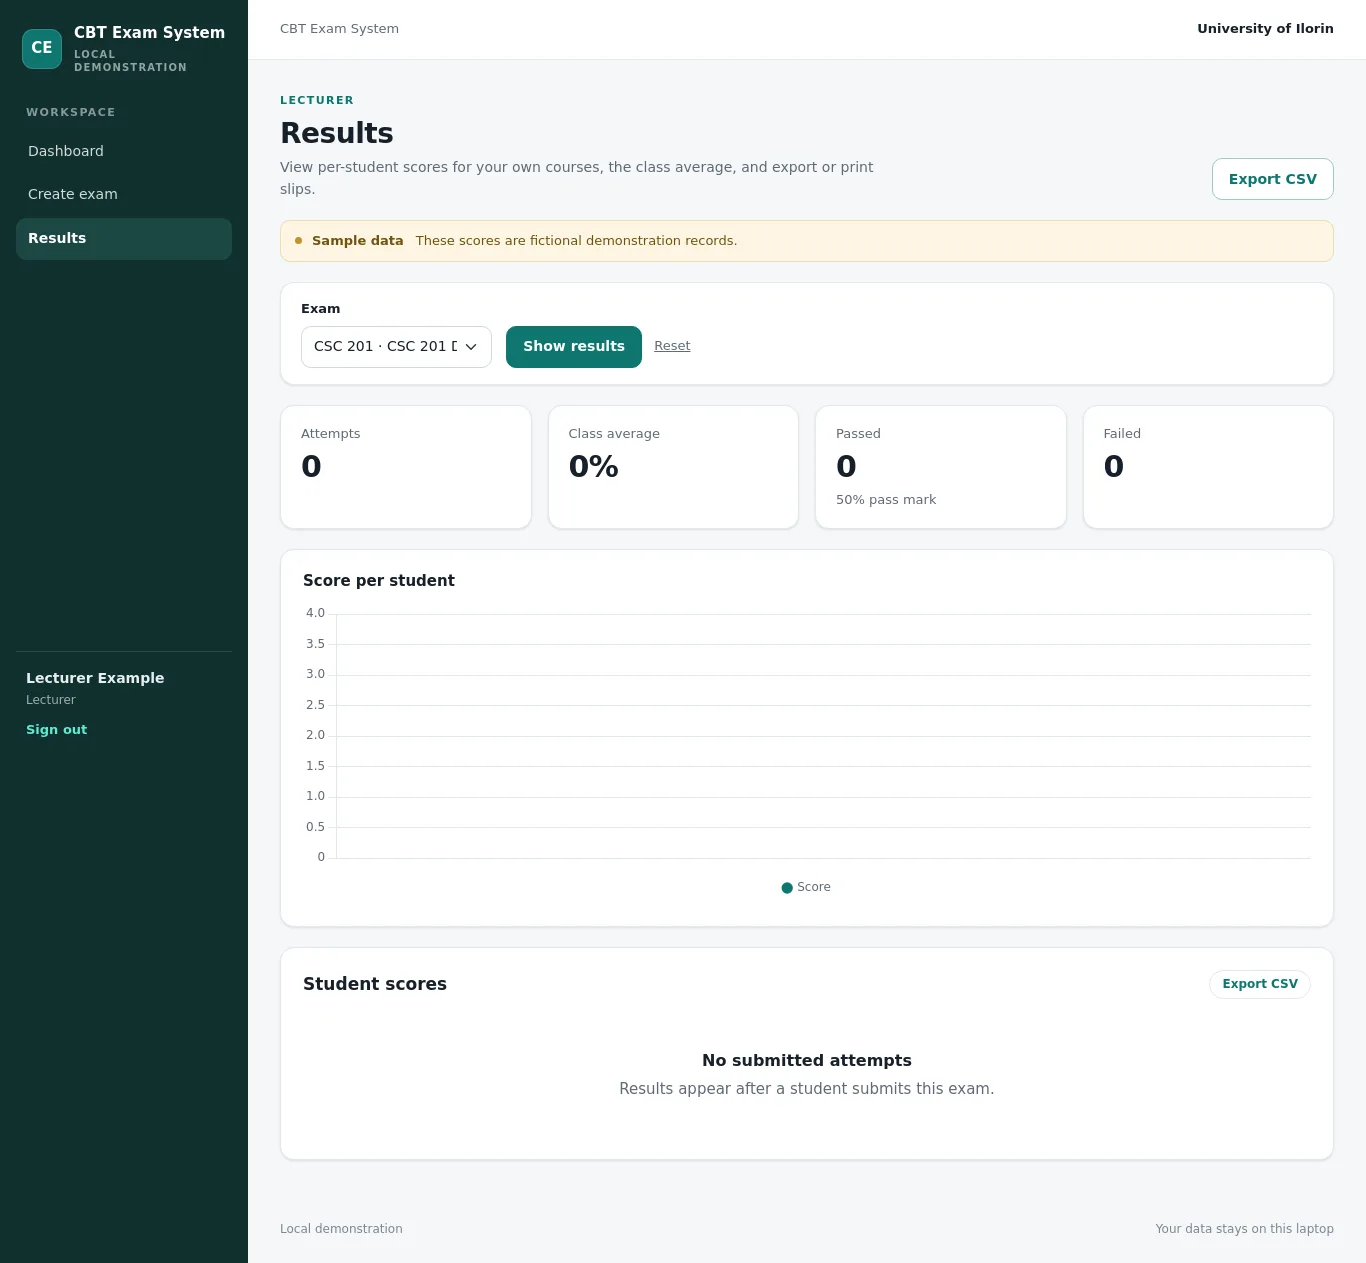Image resolution: width=1366 pixels, height=1263 pixels.
Task: Click the top Export CSV button
Action: [1272, 179]
